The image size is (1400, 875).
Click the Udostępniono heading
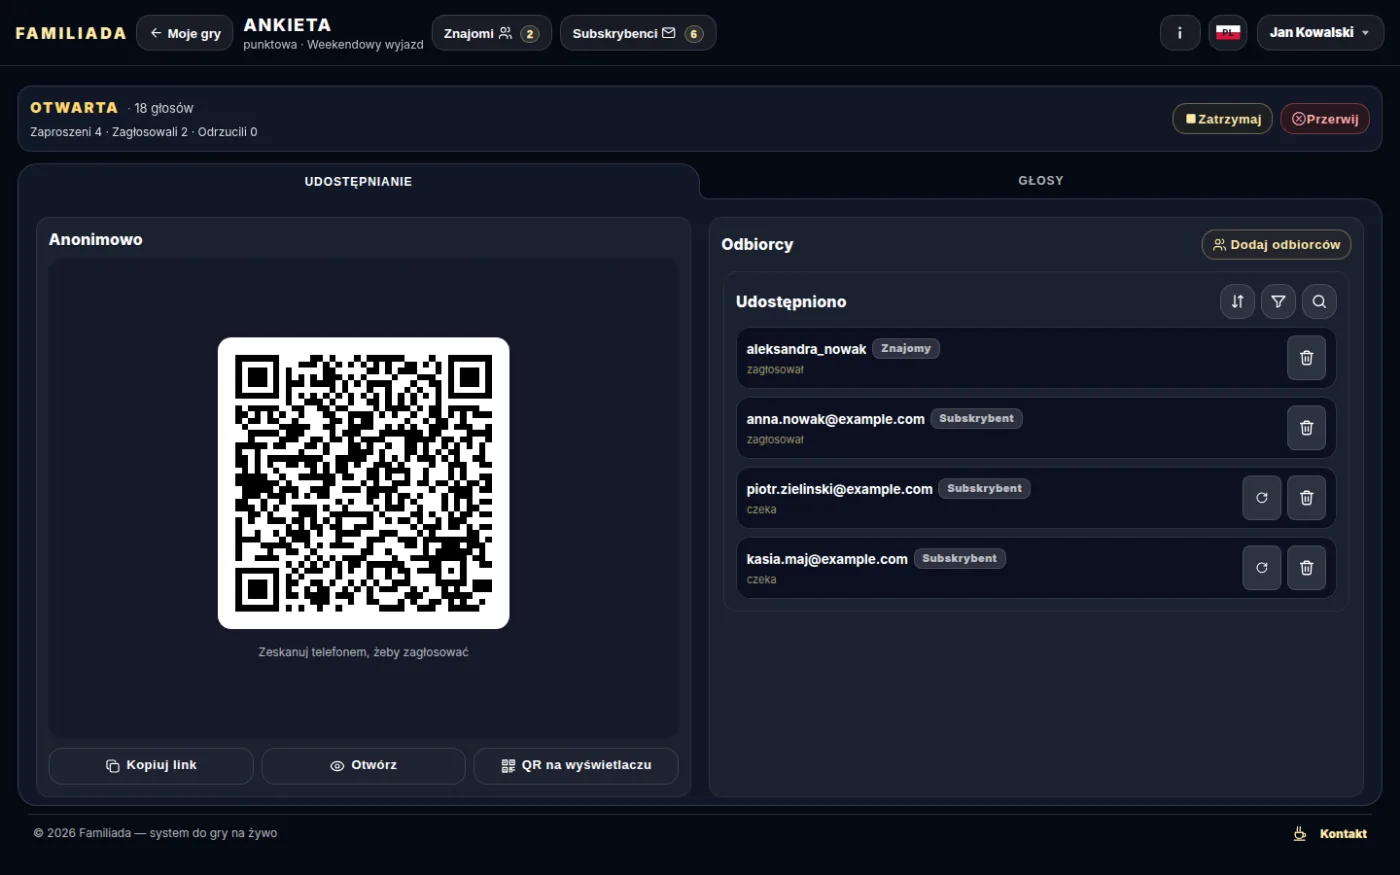(x=791, y=301)
